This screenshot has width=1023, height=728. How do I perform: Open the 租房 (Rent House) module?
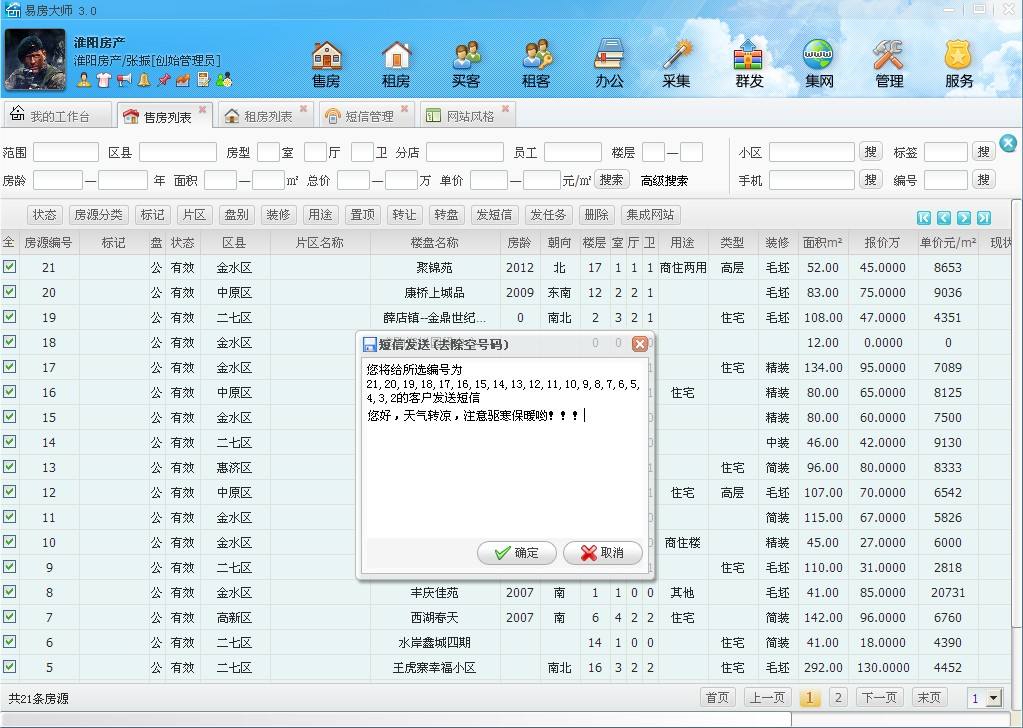pos(397,60)
